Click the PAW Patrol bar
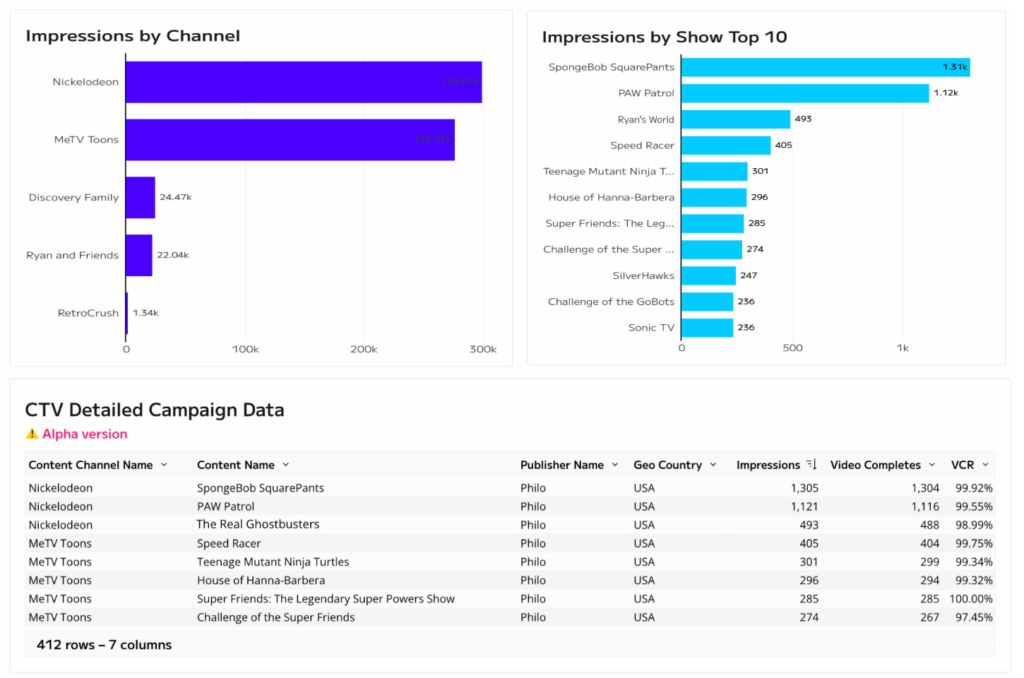 point(805,93)
